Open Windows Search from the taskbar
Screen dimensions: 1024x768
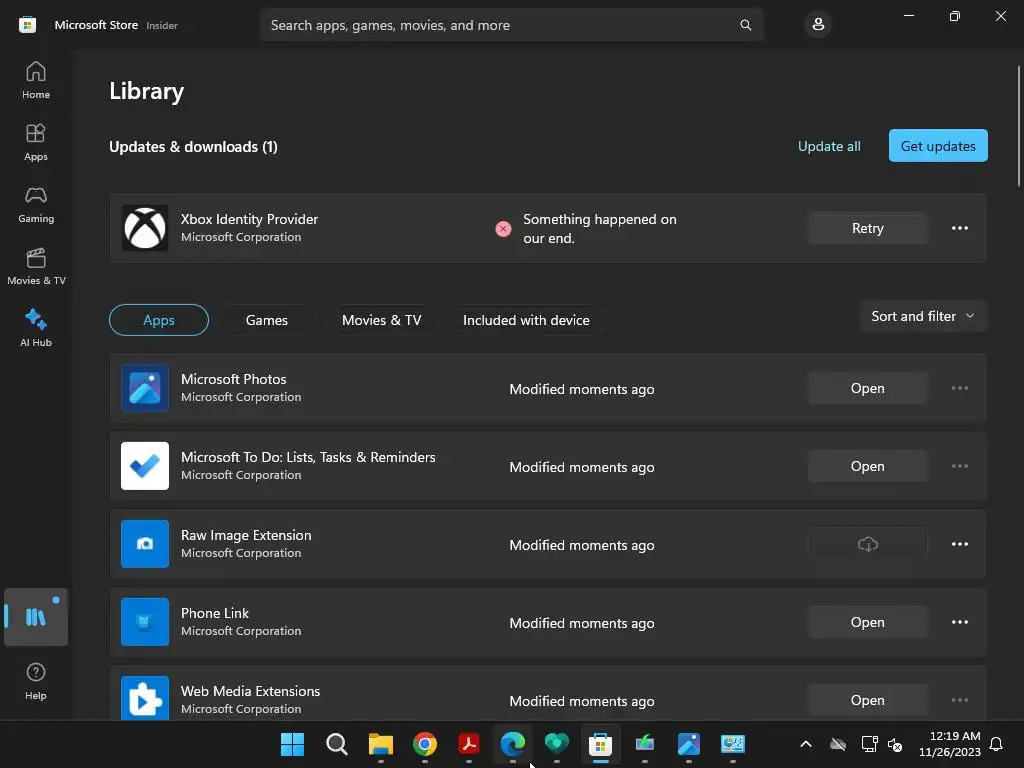click(x=336, y=744)
